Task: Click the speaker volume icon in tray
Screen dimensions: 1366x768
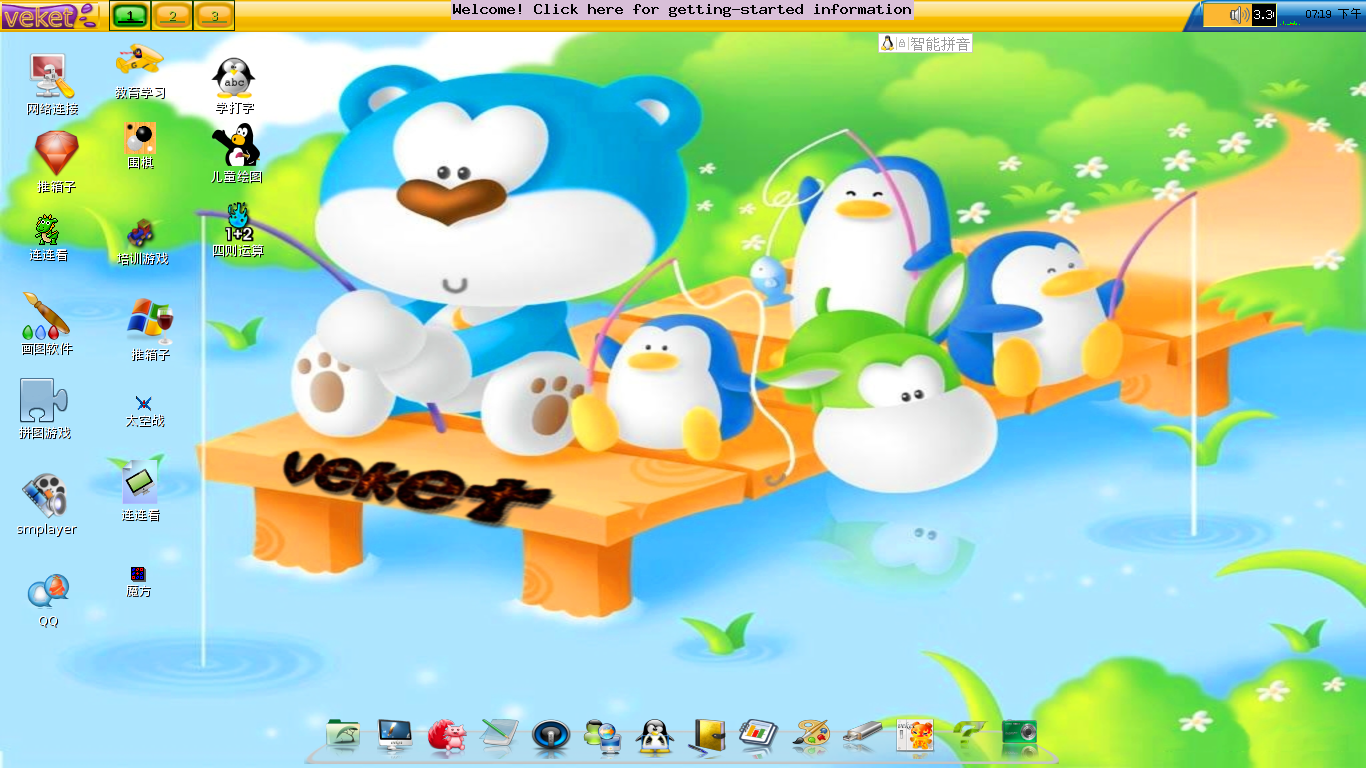Action: coord(1240,15)
